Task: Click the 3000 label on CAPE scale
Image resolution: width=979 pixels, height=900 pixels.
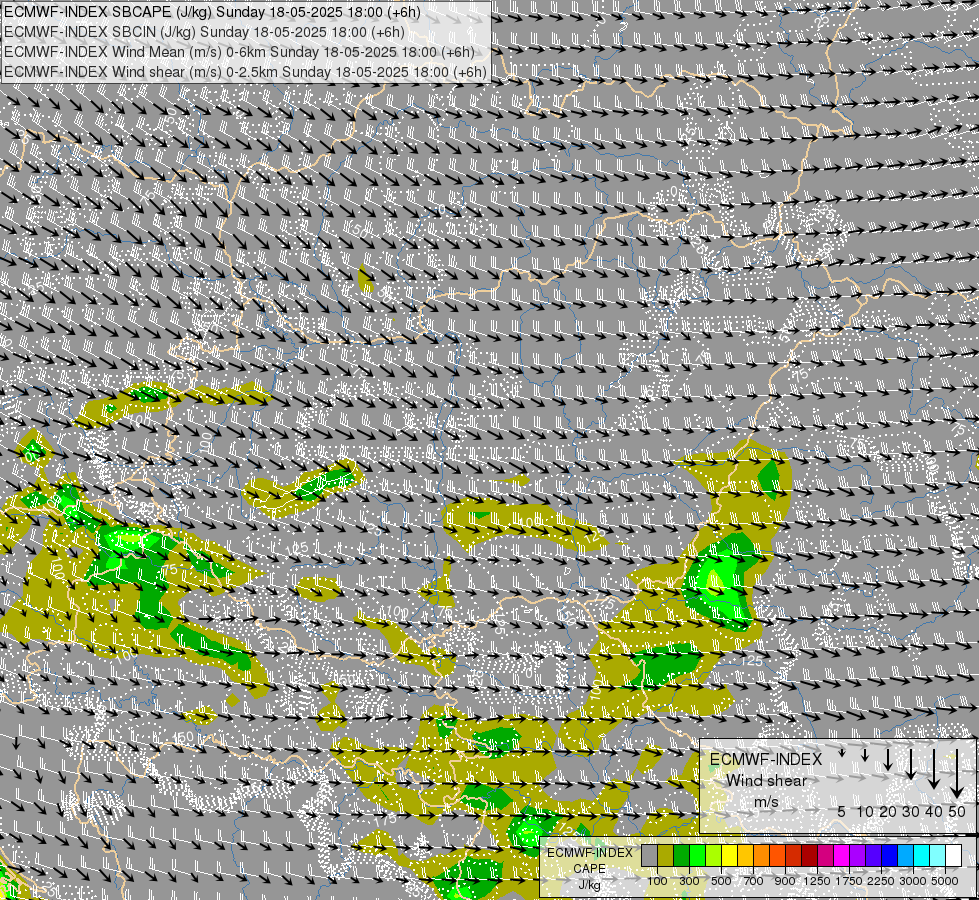Action: click(x=913, y=881)
